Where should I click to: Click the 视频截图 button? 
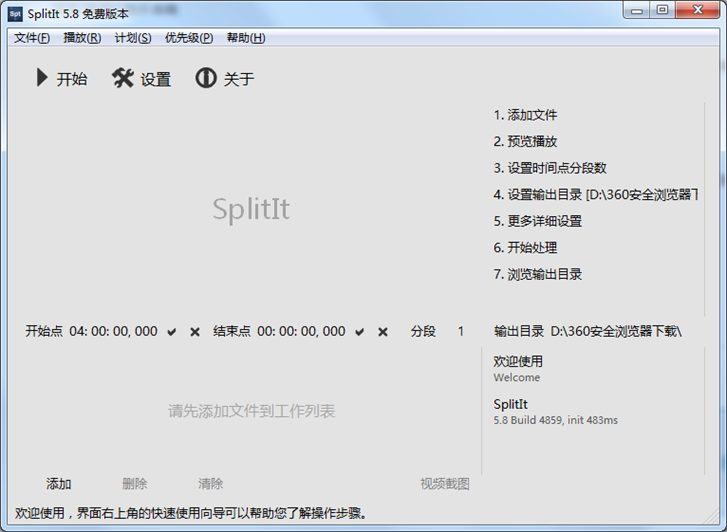(445, 484)
